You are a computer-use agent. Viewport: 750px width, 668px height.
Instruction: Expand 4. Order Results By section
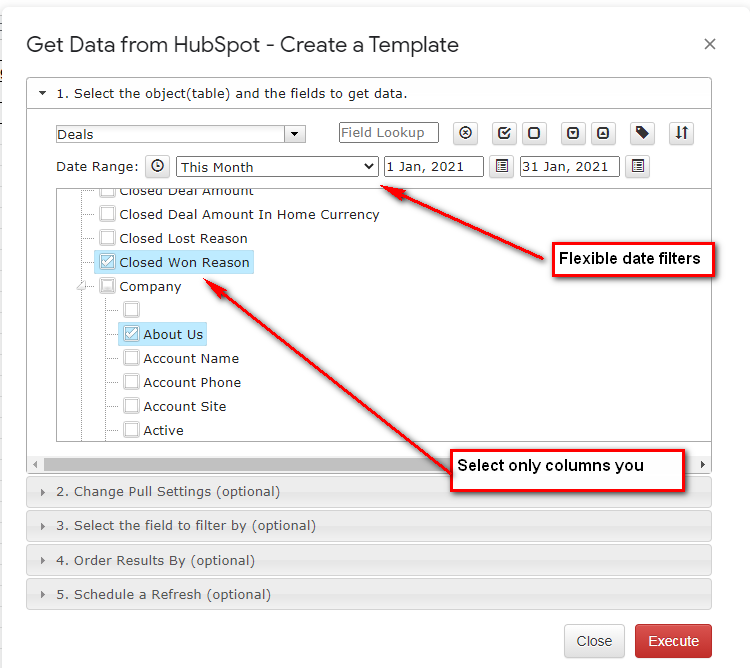click(x=369, y=560)
